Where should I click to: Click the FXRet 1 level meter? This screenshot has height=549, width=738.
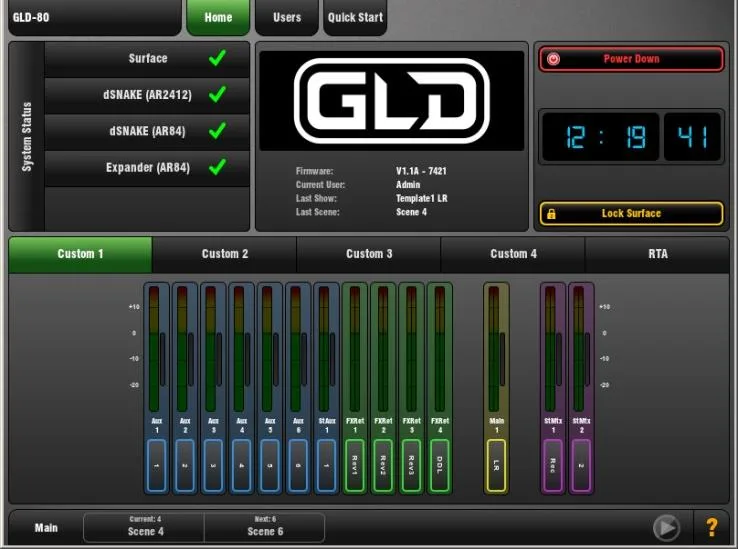[x=355, y=349]
